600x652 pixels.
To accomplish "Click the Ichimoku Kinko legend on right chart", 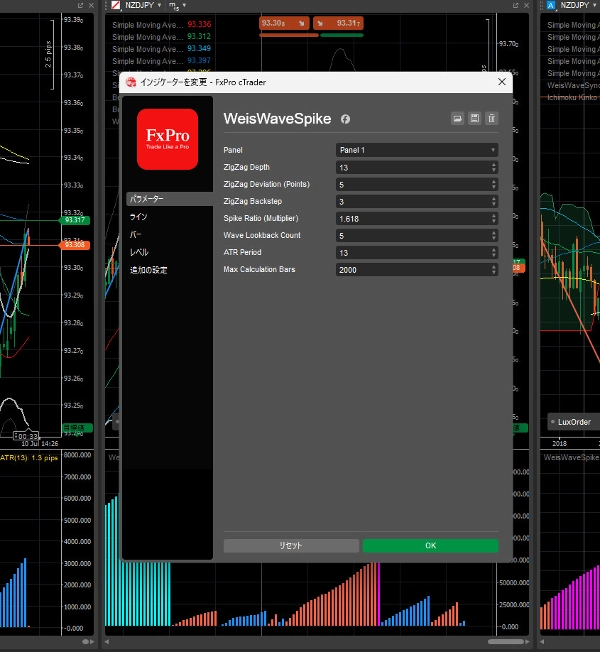I will [x=573, y=97].
